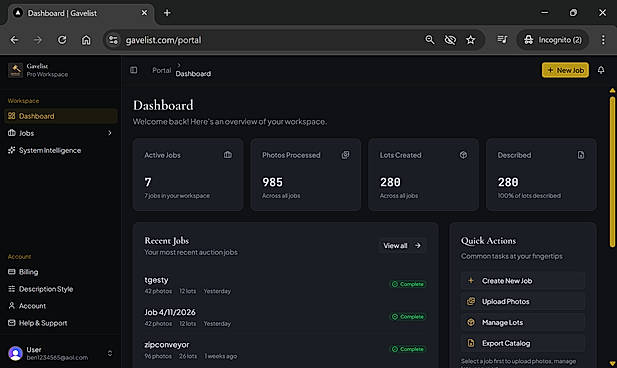Click the Incognito (2) indicator

[x=552, y=40]
